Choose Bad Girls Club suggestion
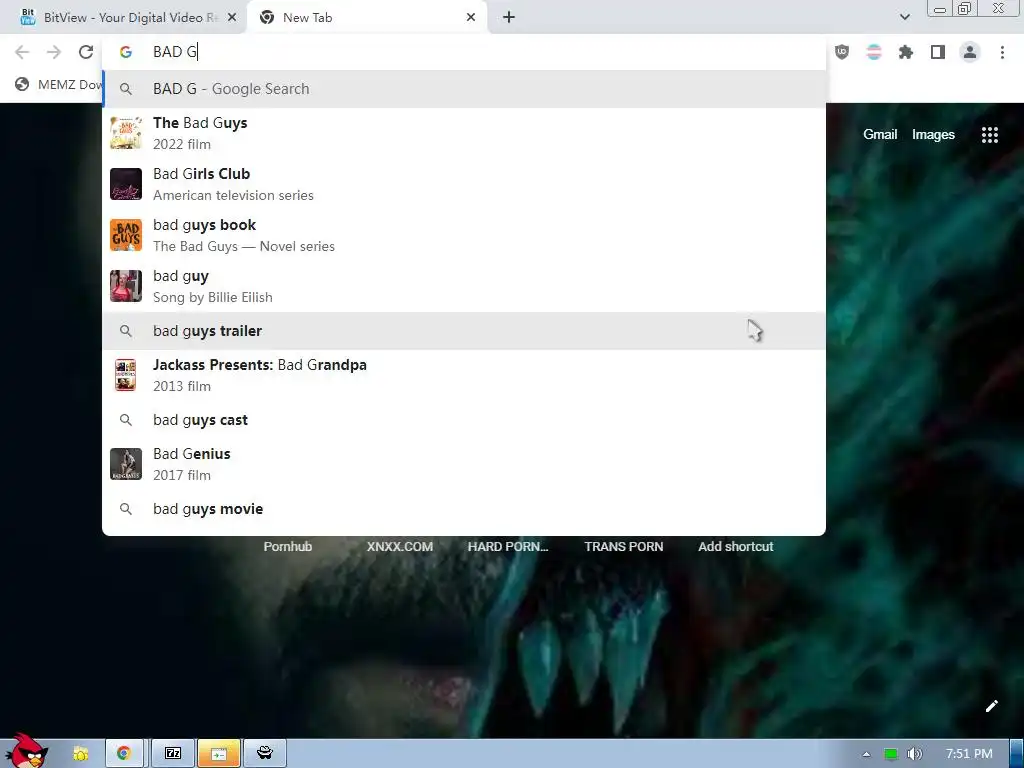 tap(464, 184)
